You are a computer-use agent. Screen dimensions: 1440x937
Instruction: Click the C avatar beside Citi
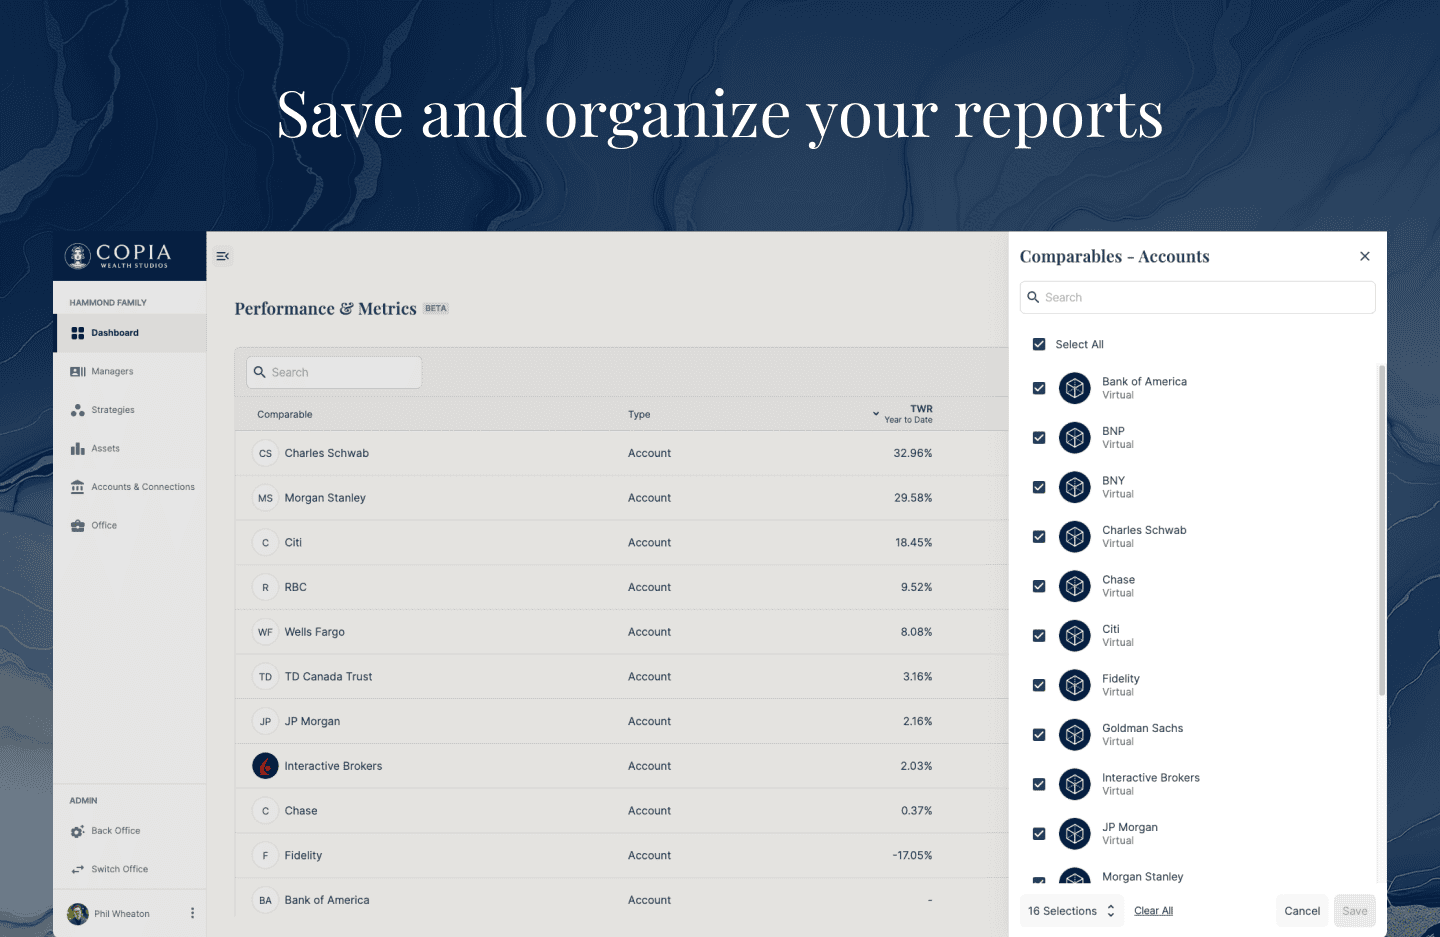[265, 543]
